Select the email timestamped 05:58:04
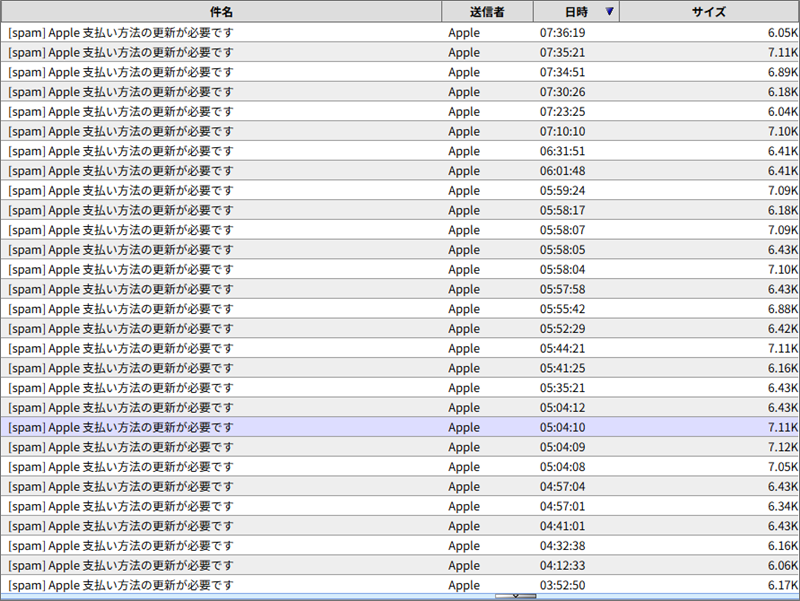This screenshot has width=800, height=601. pos(400,269)
